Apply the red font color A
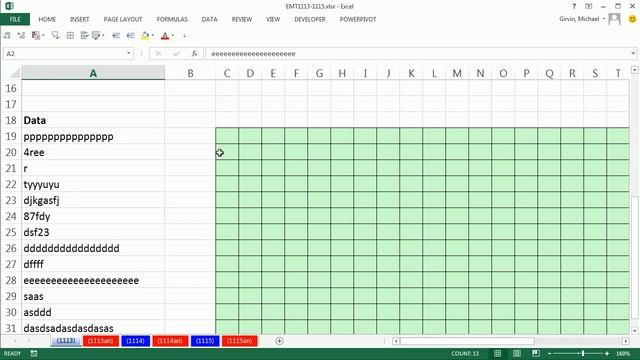 pyautogui.click(x=165, y=36)
